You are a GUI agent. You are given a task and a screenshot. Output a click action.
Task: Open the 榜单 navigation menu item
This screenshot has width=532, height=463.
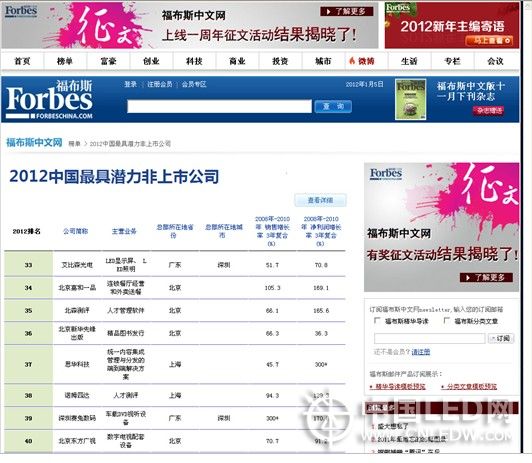click(x=65, y=61)
